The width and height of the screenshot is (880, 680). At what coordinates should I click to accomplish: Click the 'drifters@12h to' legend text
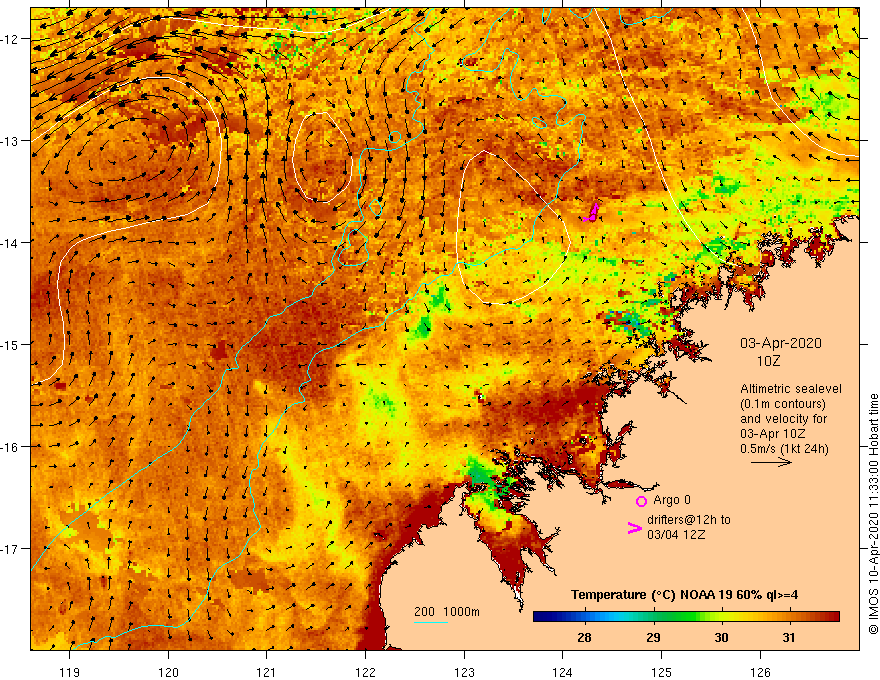pos(689,520)
